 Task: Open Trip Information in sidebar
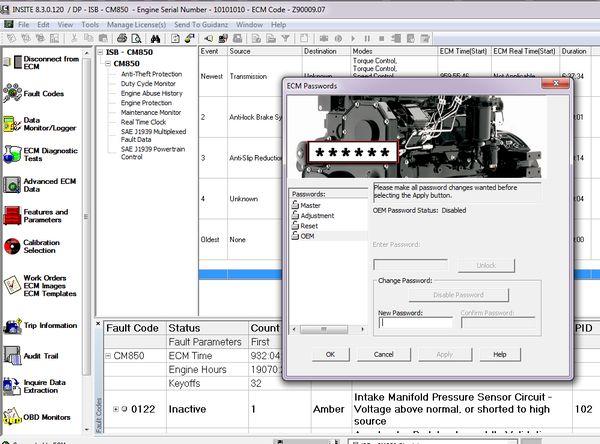(40, 326)
